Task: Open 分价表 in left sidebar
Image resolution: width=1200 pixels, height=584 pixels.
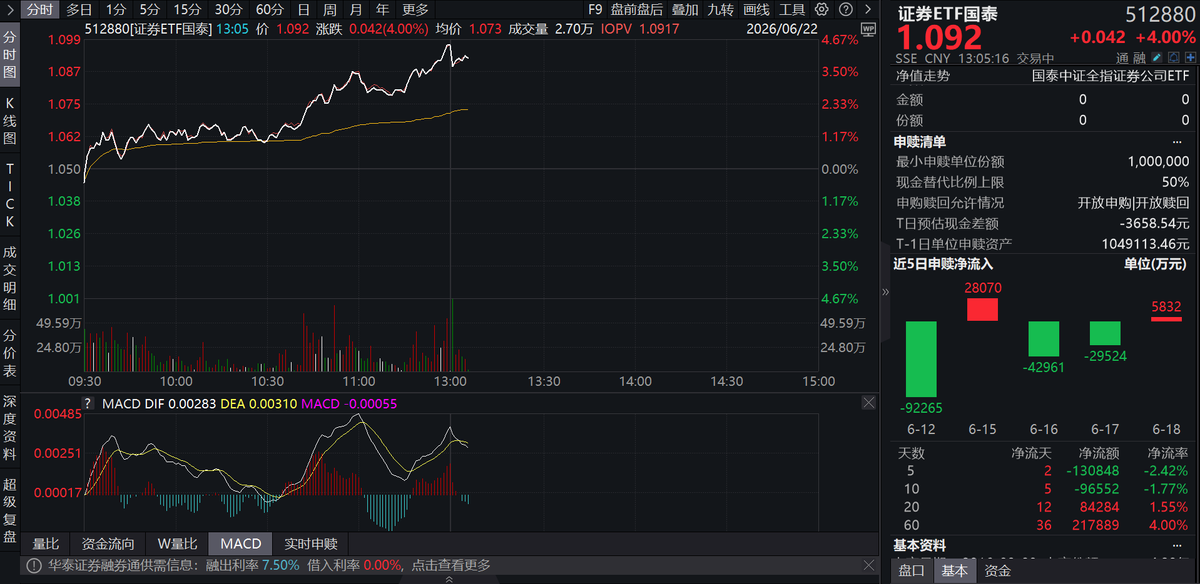Action: coord(10,352)
